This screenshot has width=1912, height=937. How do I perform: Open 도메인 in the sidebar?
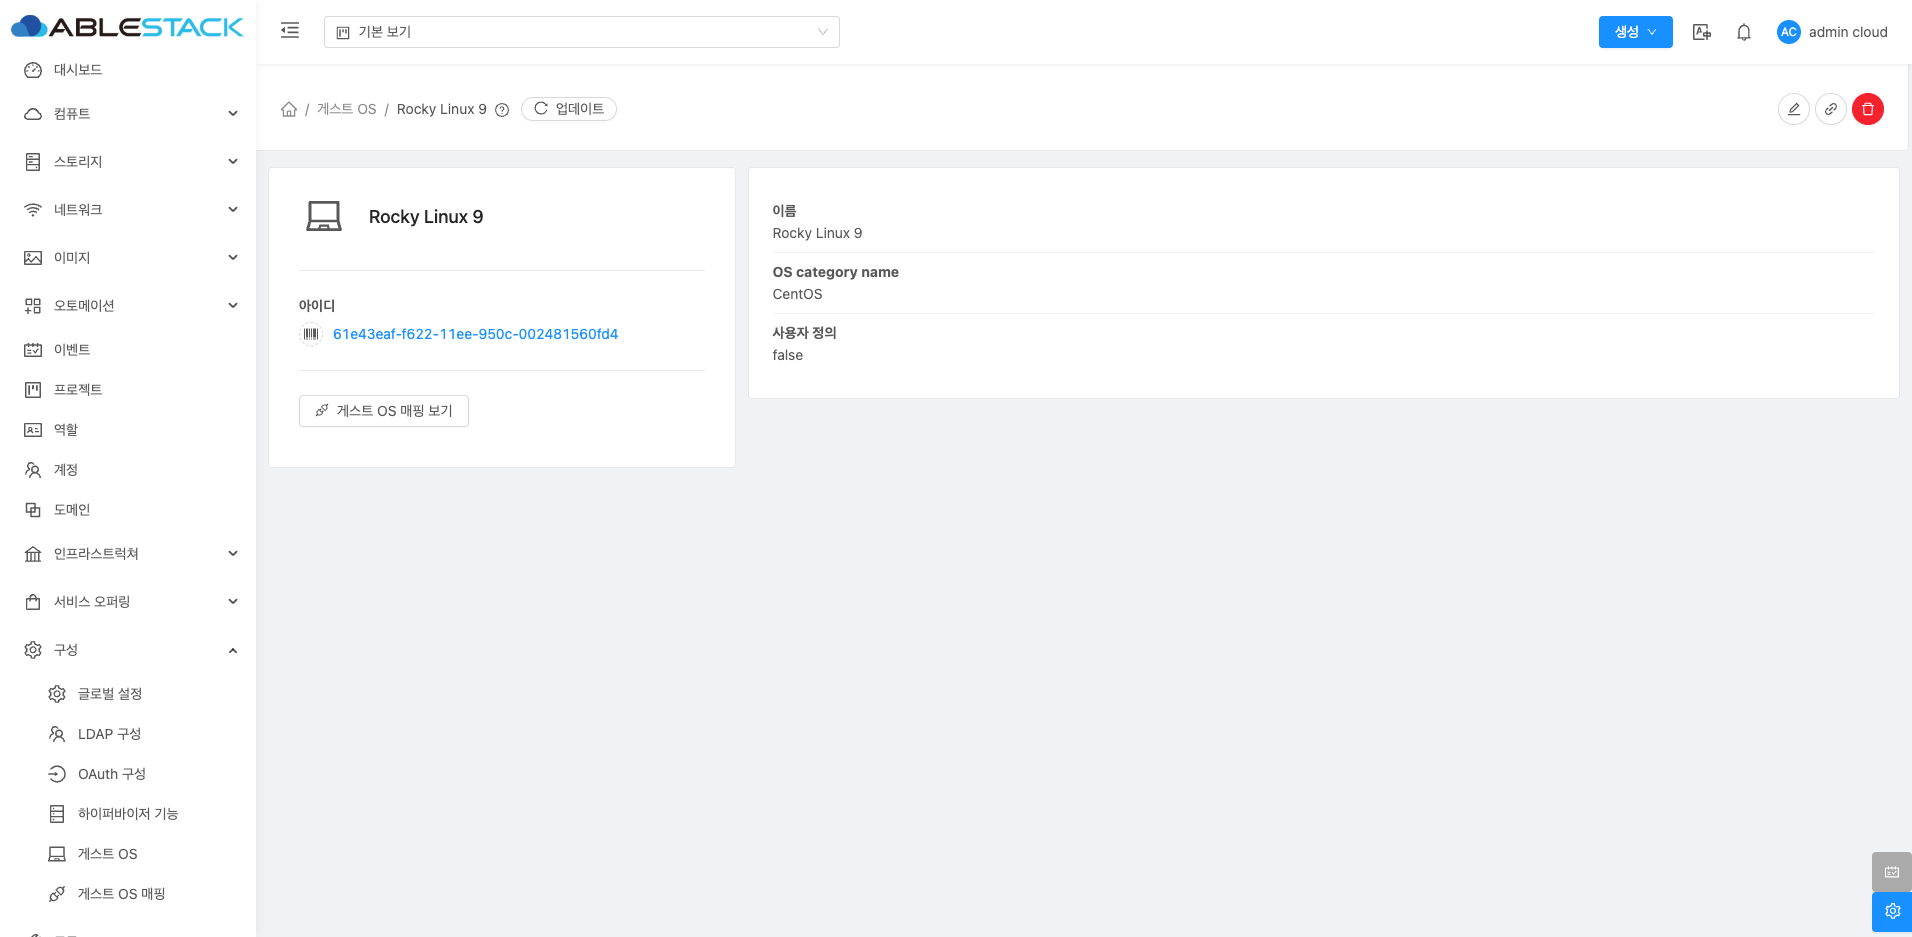pyautogui.click(x=128, y=510)
